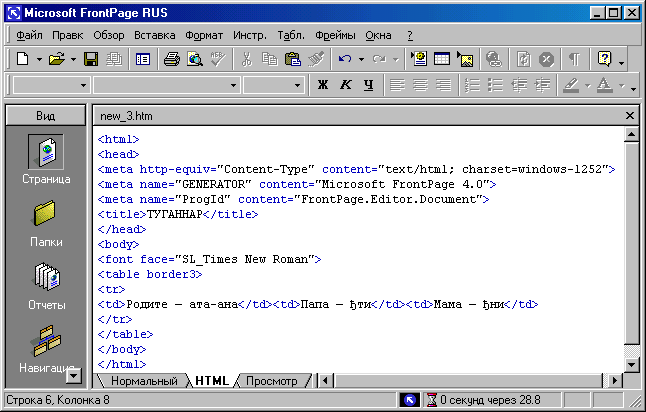
Task: Click the Paste clipboard icon
Action: (x=293, y=60)
